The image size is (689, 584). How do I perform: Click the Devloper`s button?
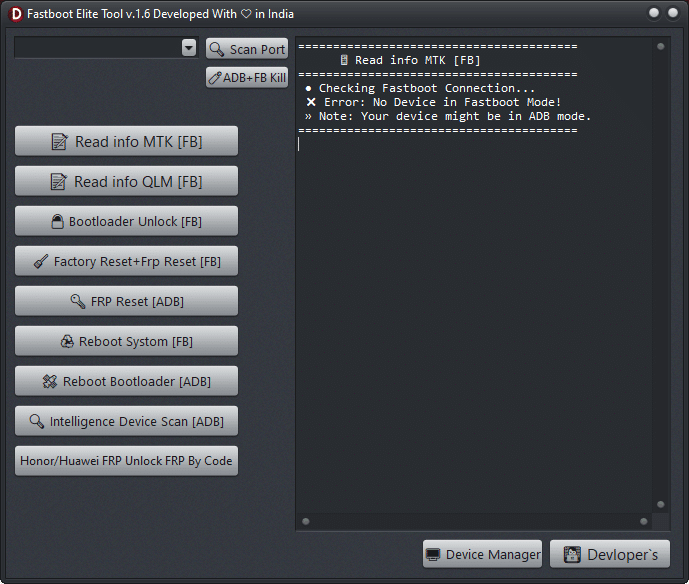pyautogui.click(x=610, y=554)
